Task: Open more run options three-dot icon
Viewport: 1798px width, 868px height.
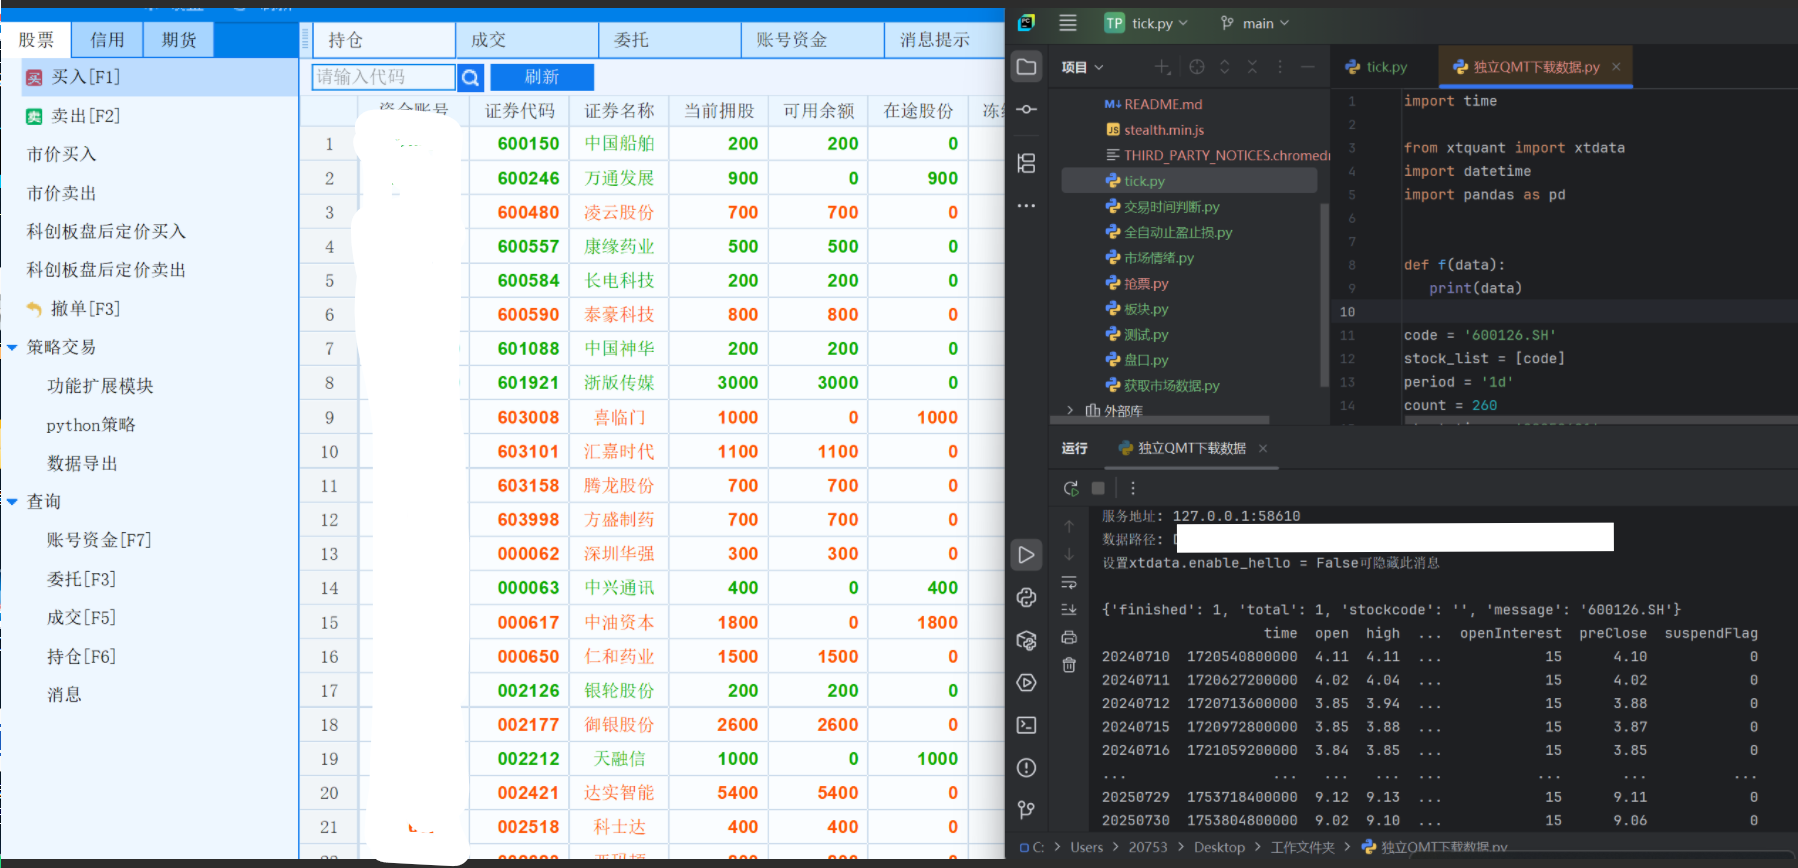Action: coord(1133,488)
